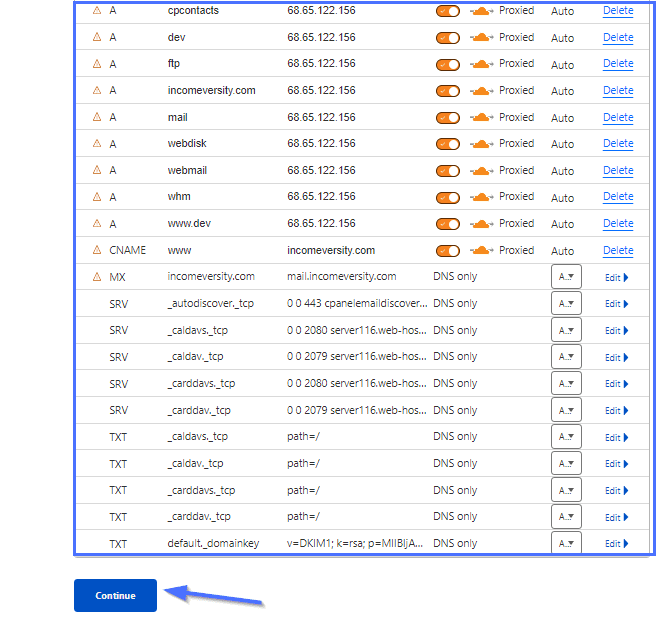Delete the dev A record
The height and width of the screenshot is (620, 672).
coord(618,38)
